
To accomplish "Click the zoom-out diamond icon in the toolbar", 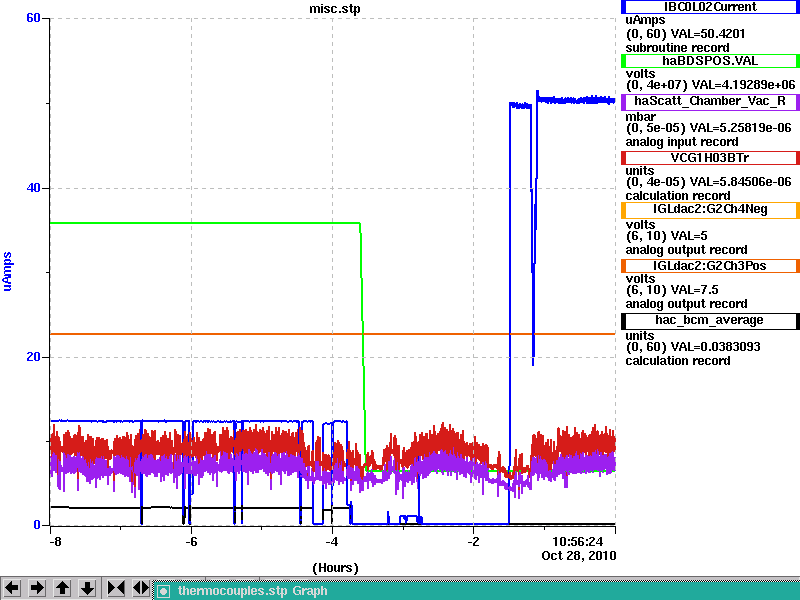I will coord(141,588).
